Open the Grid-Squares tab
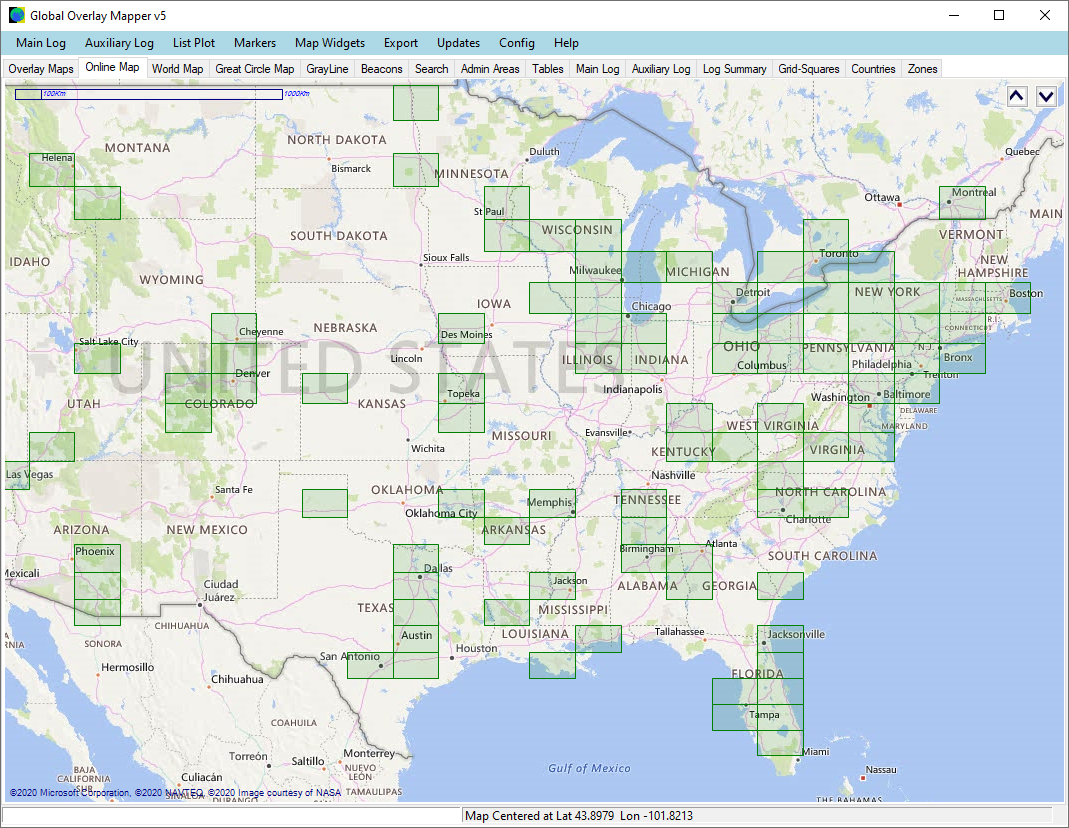Viewport: 1069px width, 828px height. pos(809,69)
